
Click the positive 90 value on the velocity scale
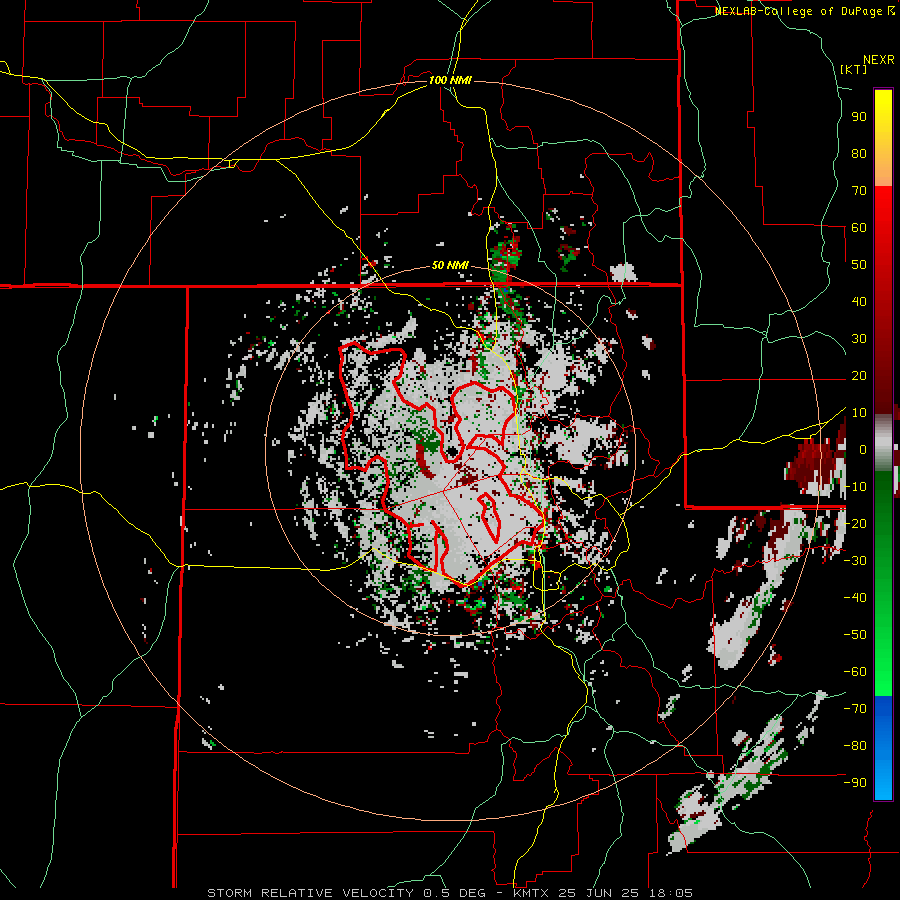coord(859,117)
